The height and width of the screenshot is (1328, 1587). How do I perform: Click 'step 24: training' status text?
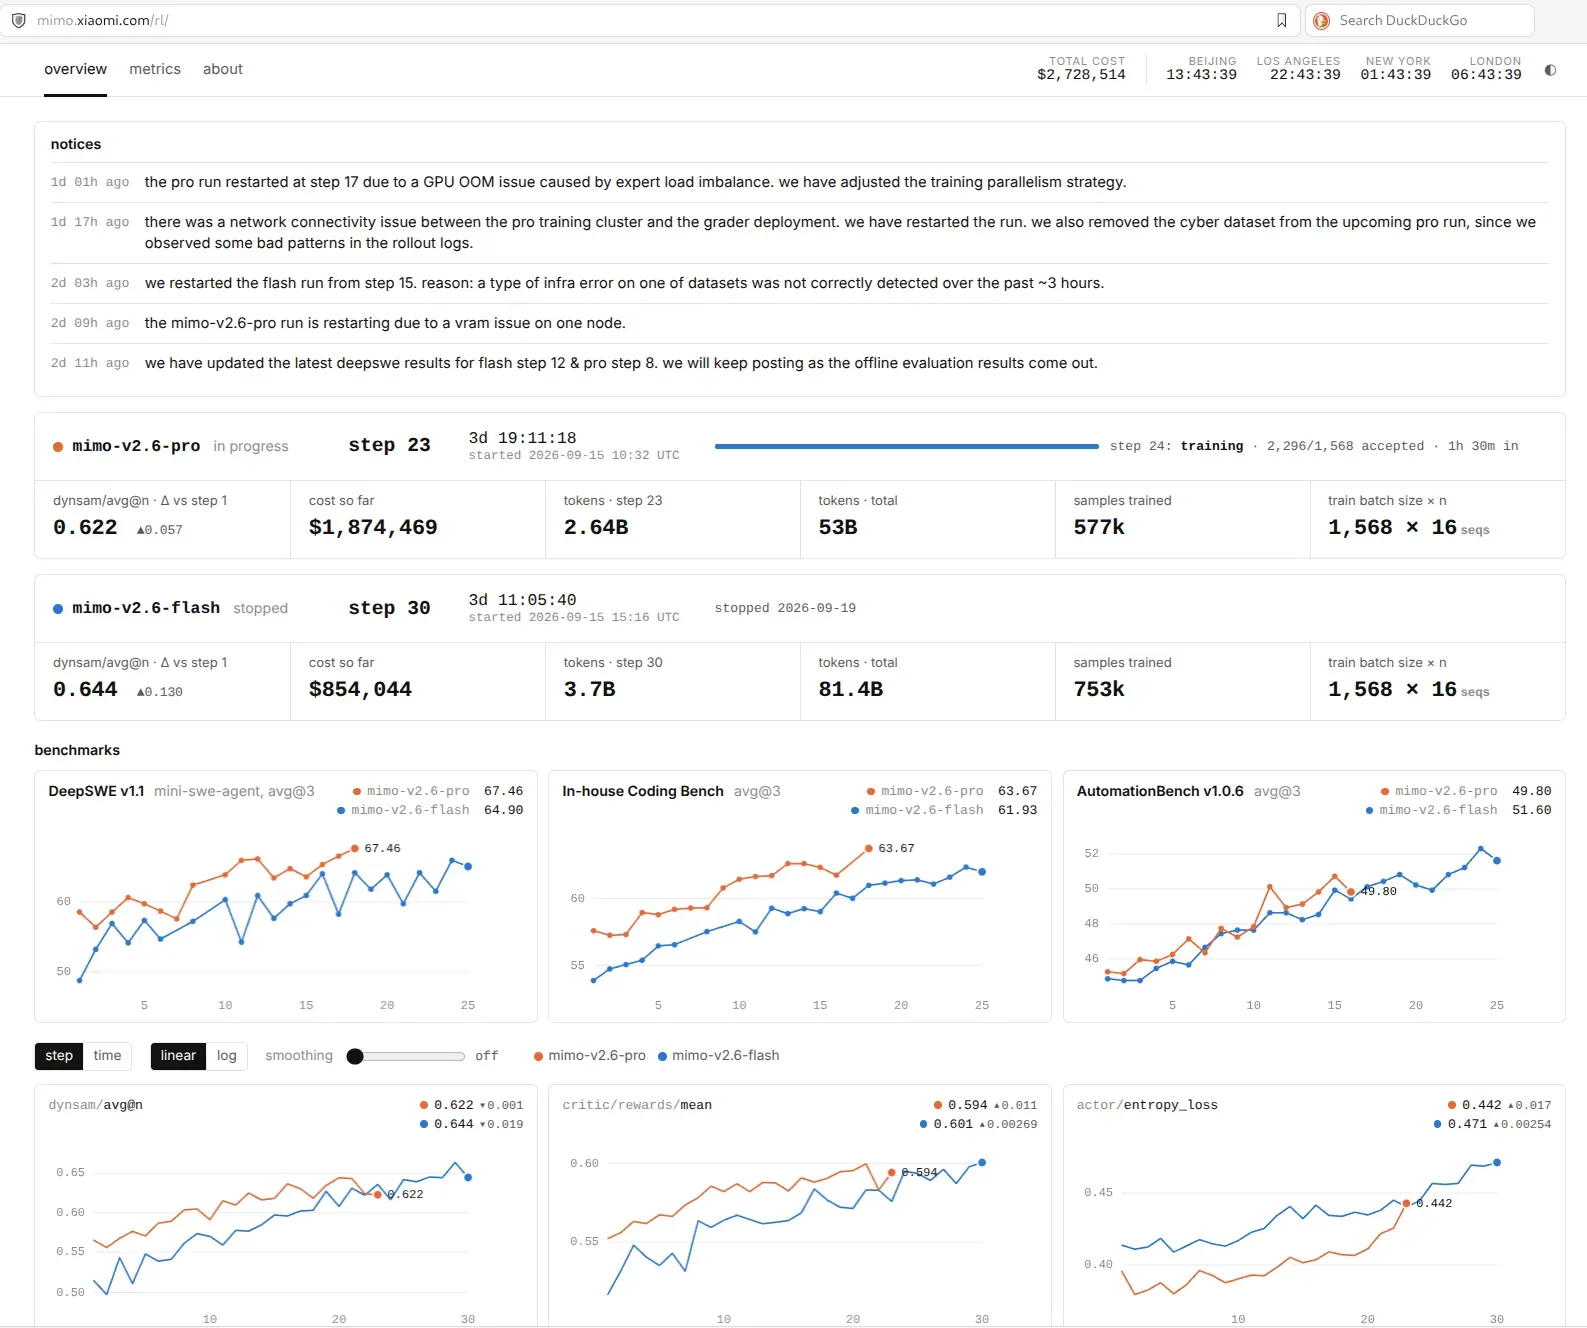pyautogui.click(x=1176, y=446)
